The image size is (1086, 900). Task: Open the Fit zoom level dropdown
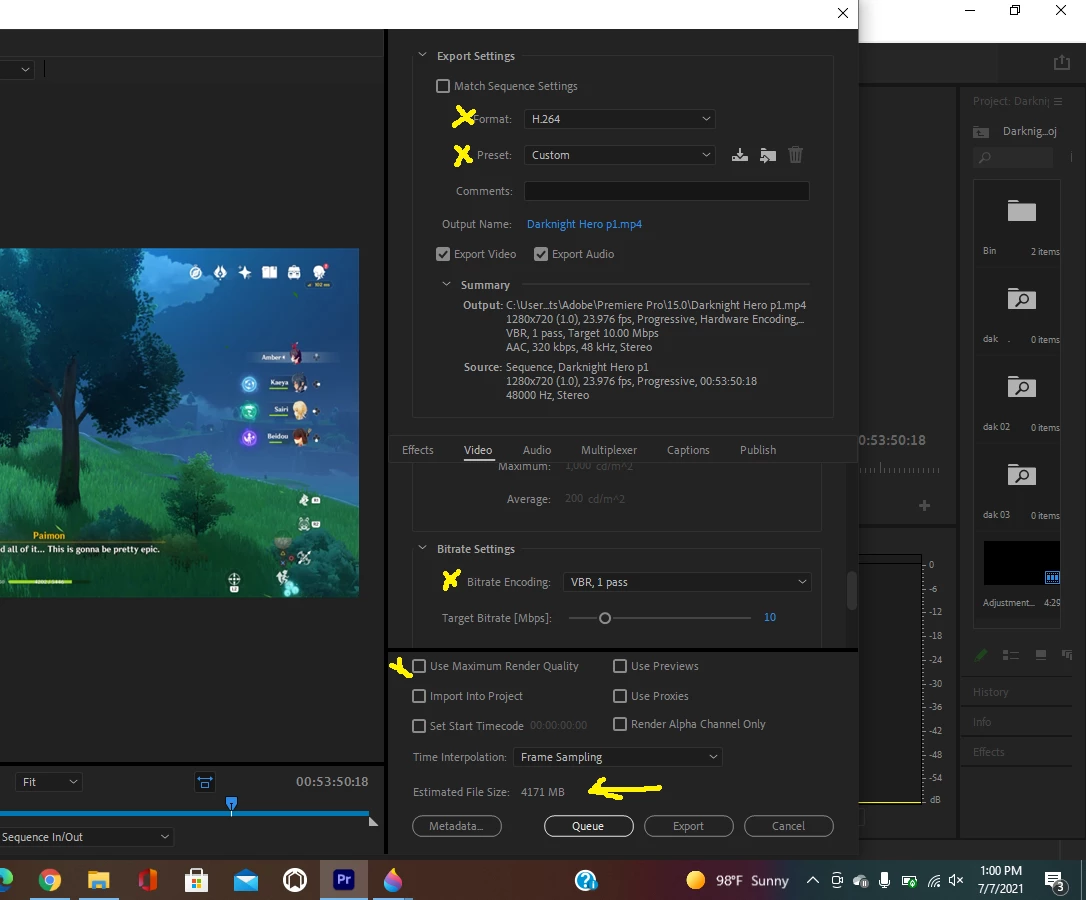(x=48, y=782)
